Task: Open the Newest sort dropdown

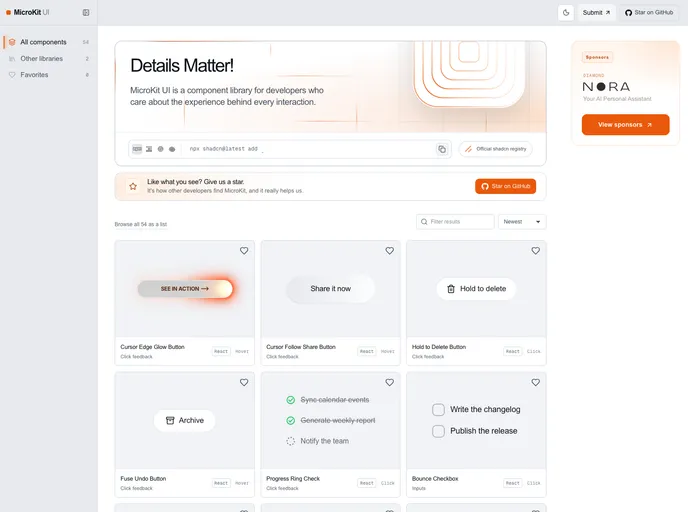Action: click(522, 222)
